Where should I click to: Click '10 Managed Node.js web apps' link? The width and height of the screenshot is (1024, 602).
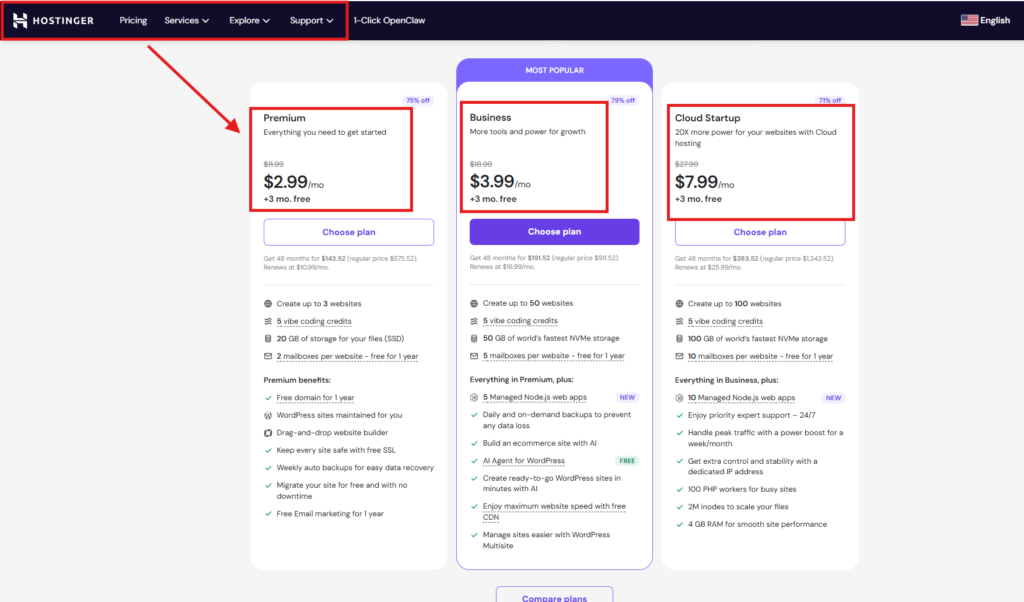(x=741, y=398)
